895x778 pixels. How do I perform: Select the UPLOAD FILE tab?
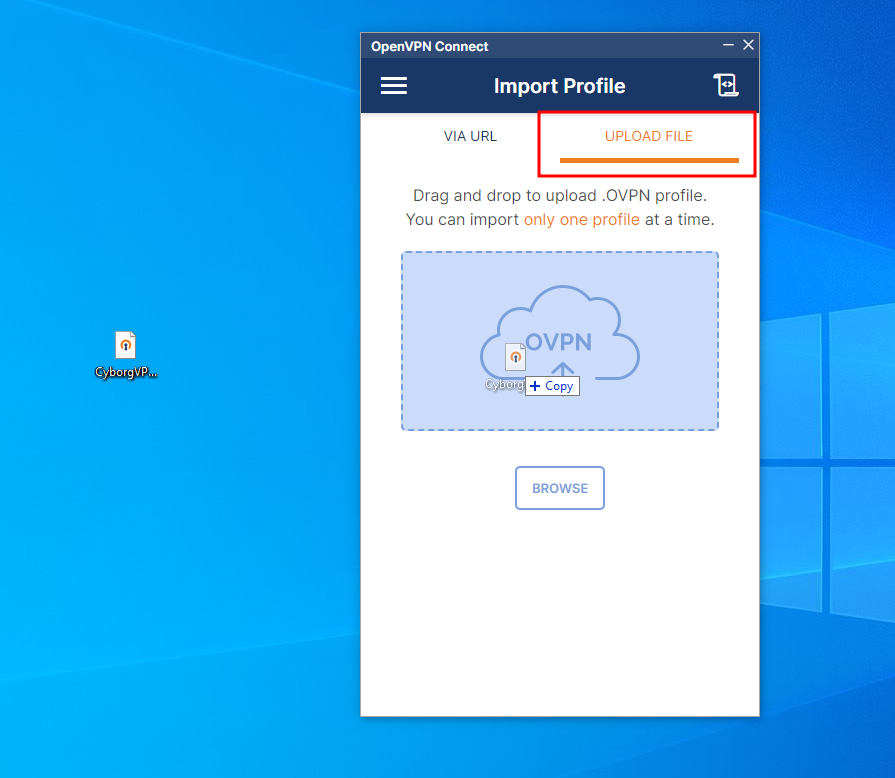pos(649,136)
